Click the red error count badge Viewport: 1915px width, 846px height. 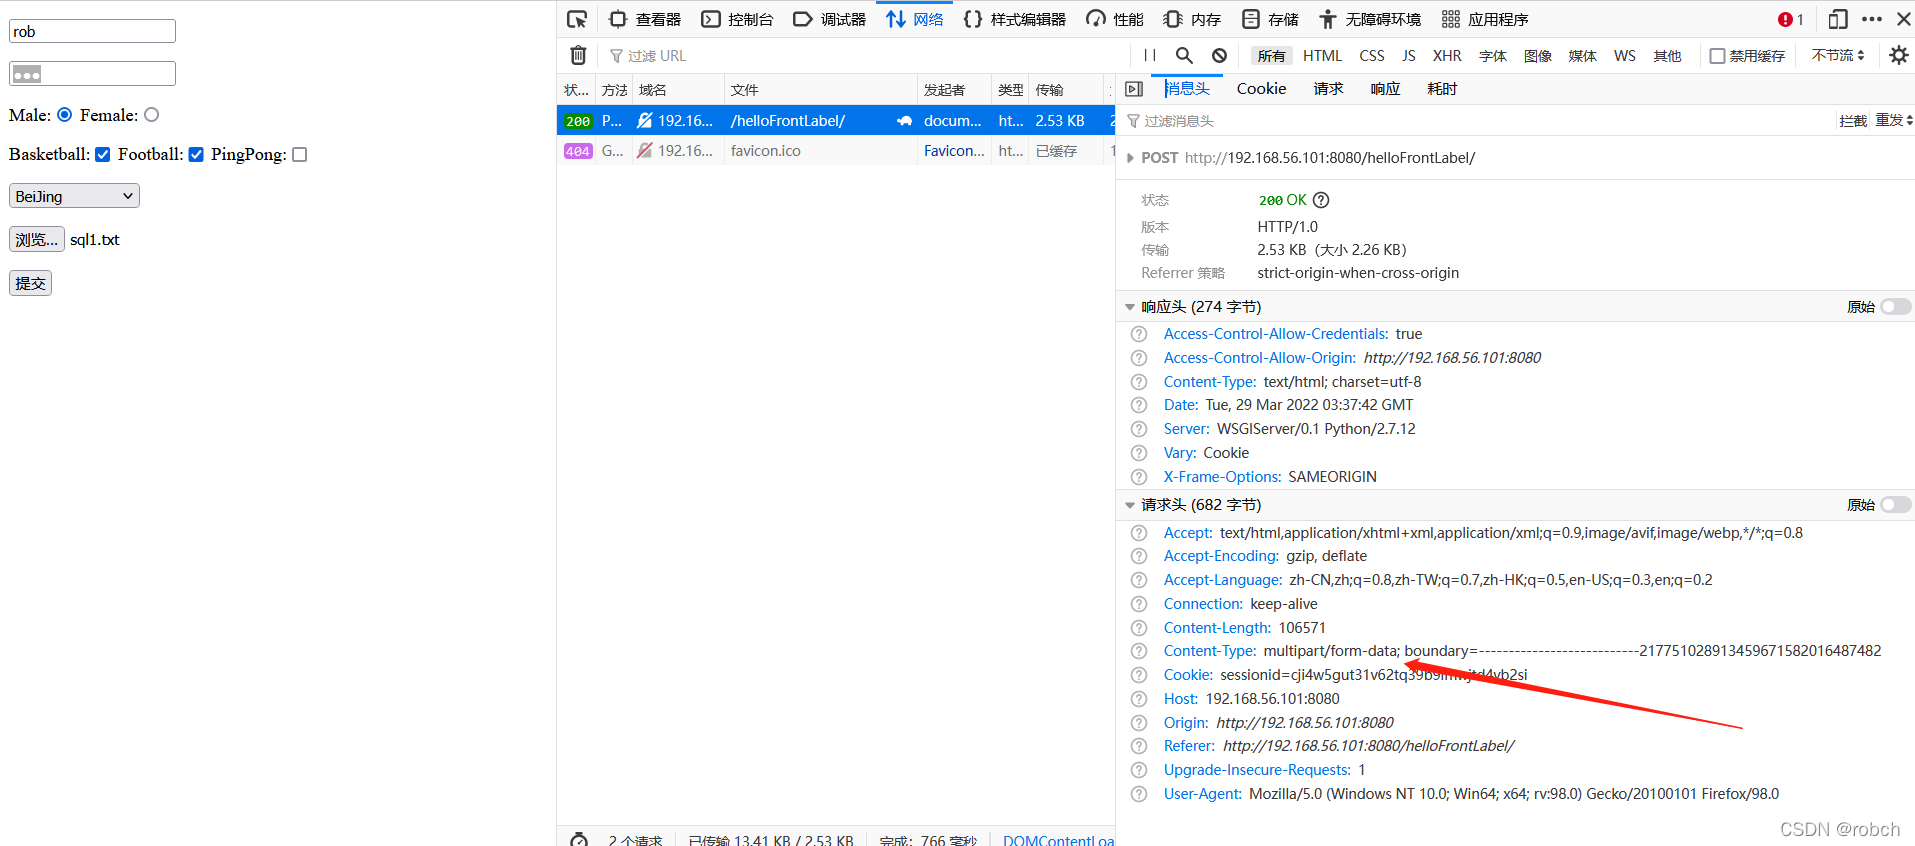1791,19
